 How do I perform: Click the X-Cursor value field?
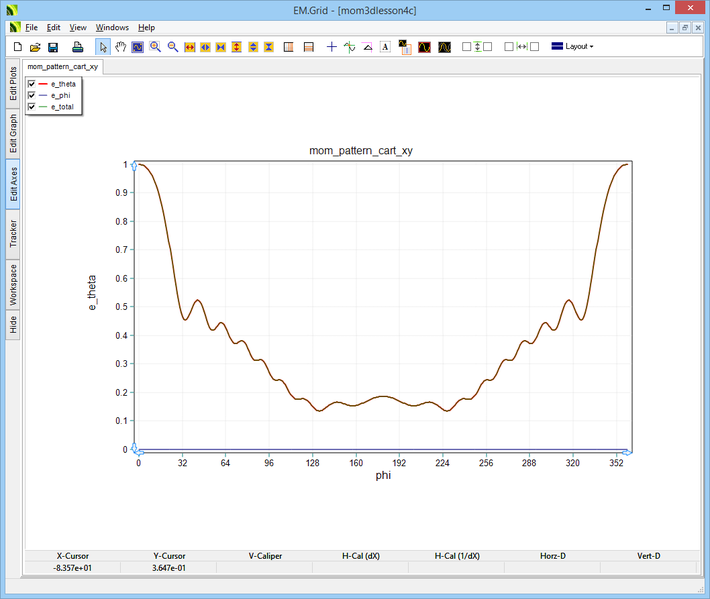coord(72,568)
